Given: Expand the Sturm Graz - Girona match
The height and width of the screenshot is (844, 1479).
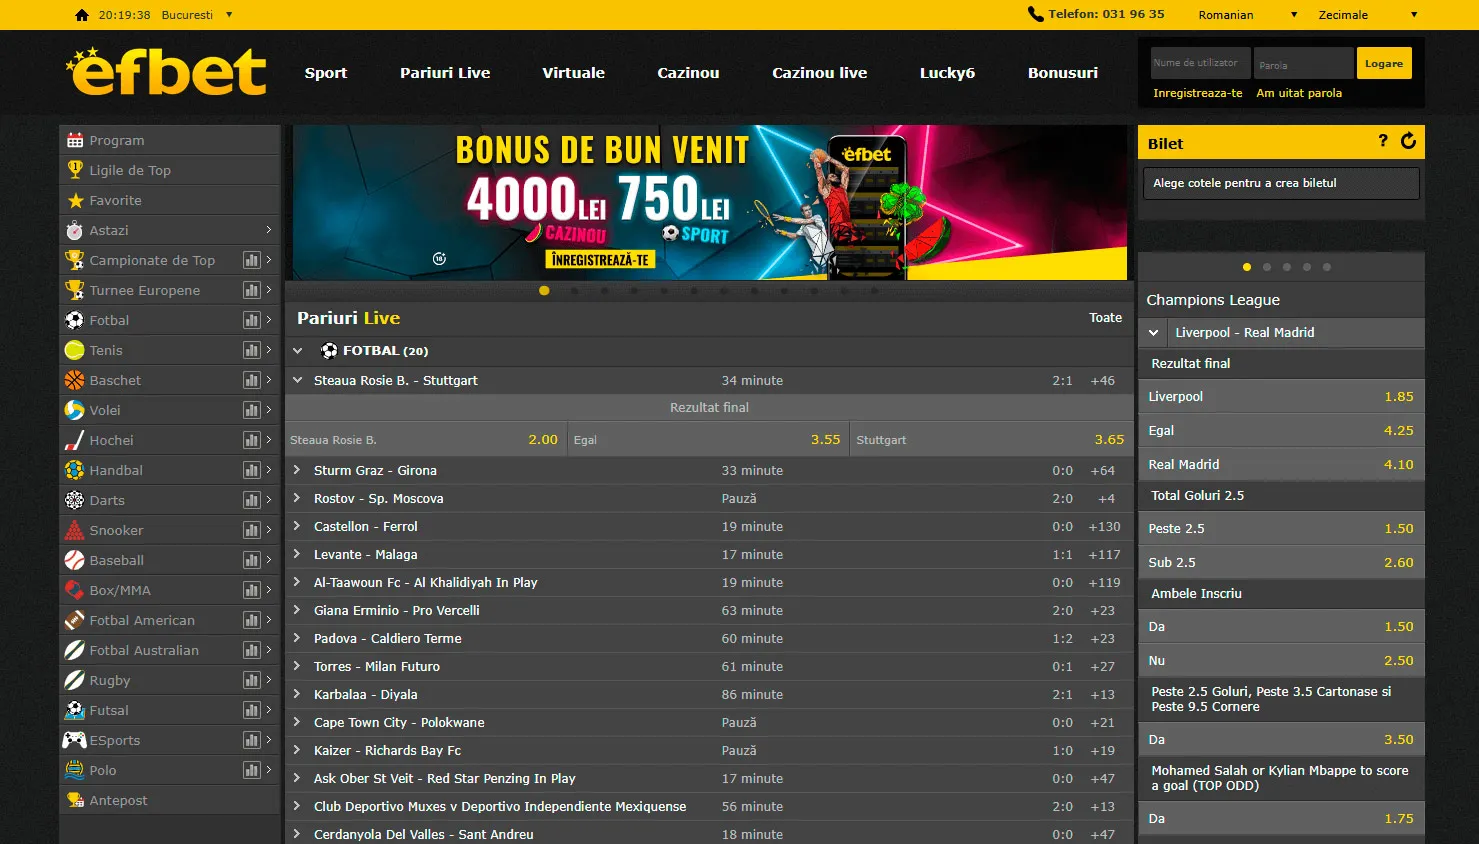Looking at the screenshot, I should click(297, 470).
